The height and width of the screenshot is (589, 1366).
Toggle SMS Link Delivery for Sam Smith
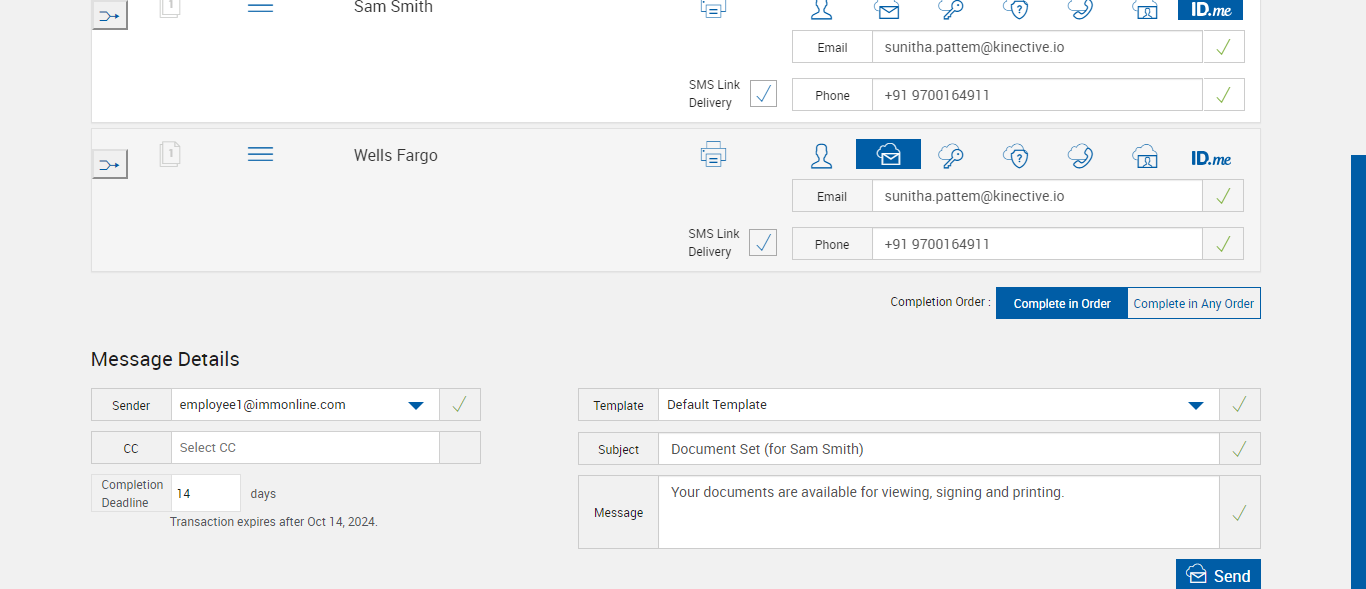coord(763,94)
